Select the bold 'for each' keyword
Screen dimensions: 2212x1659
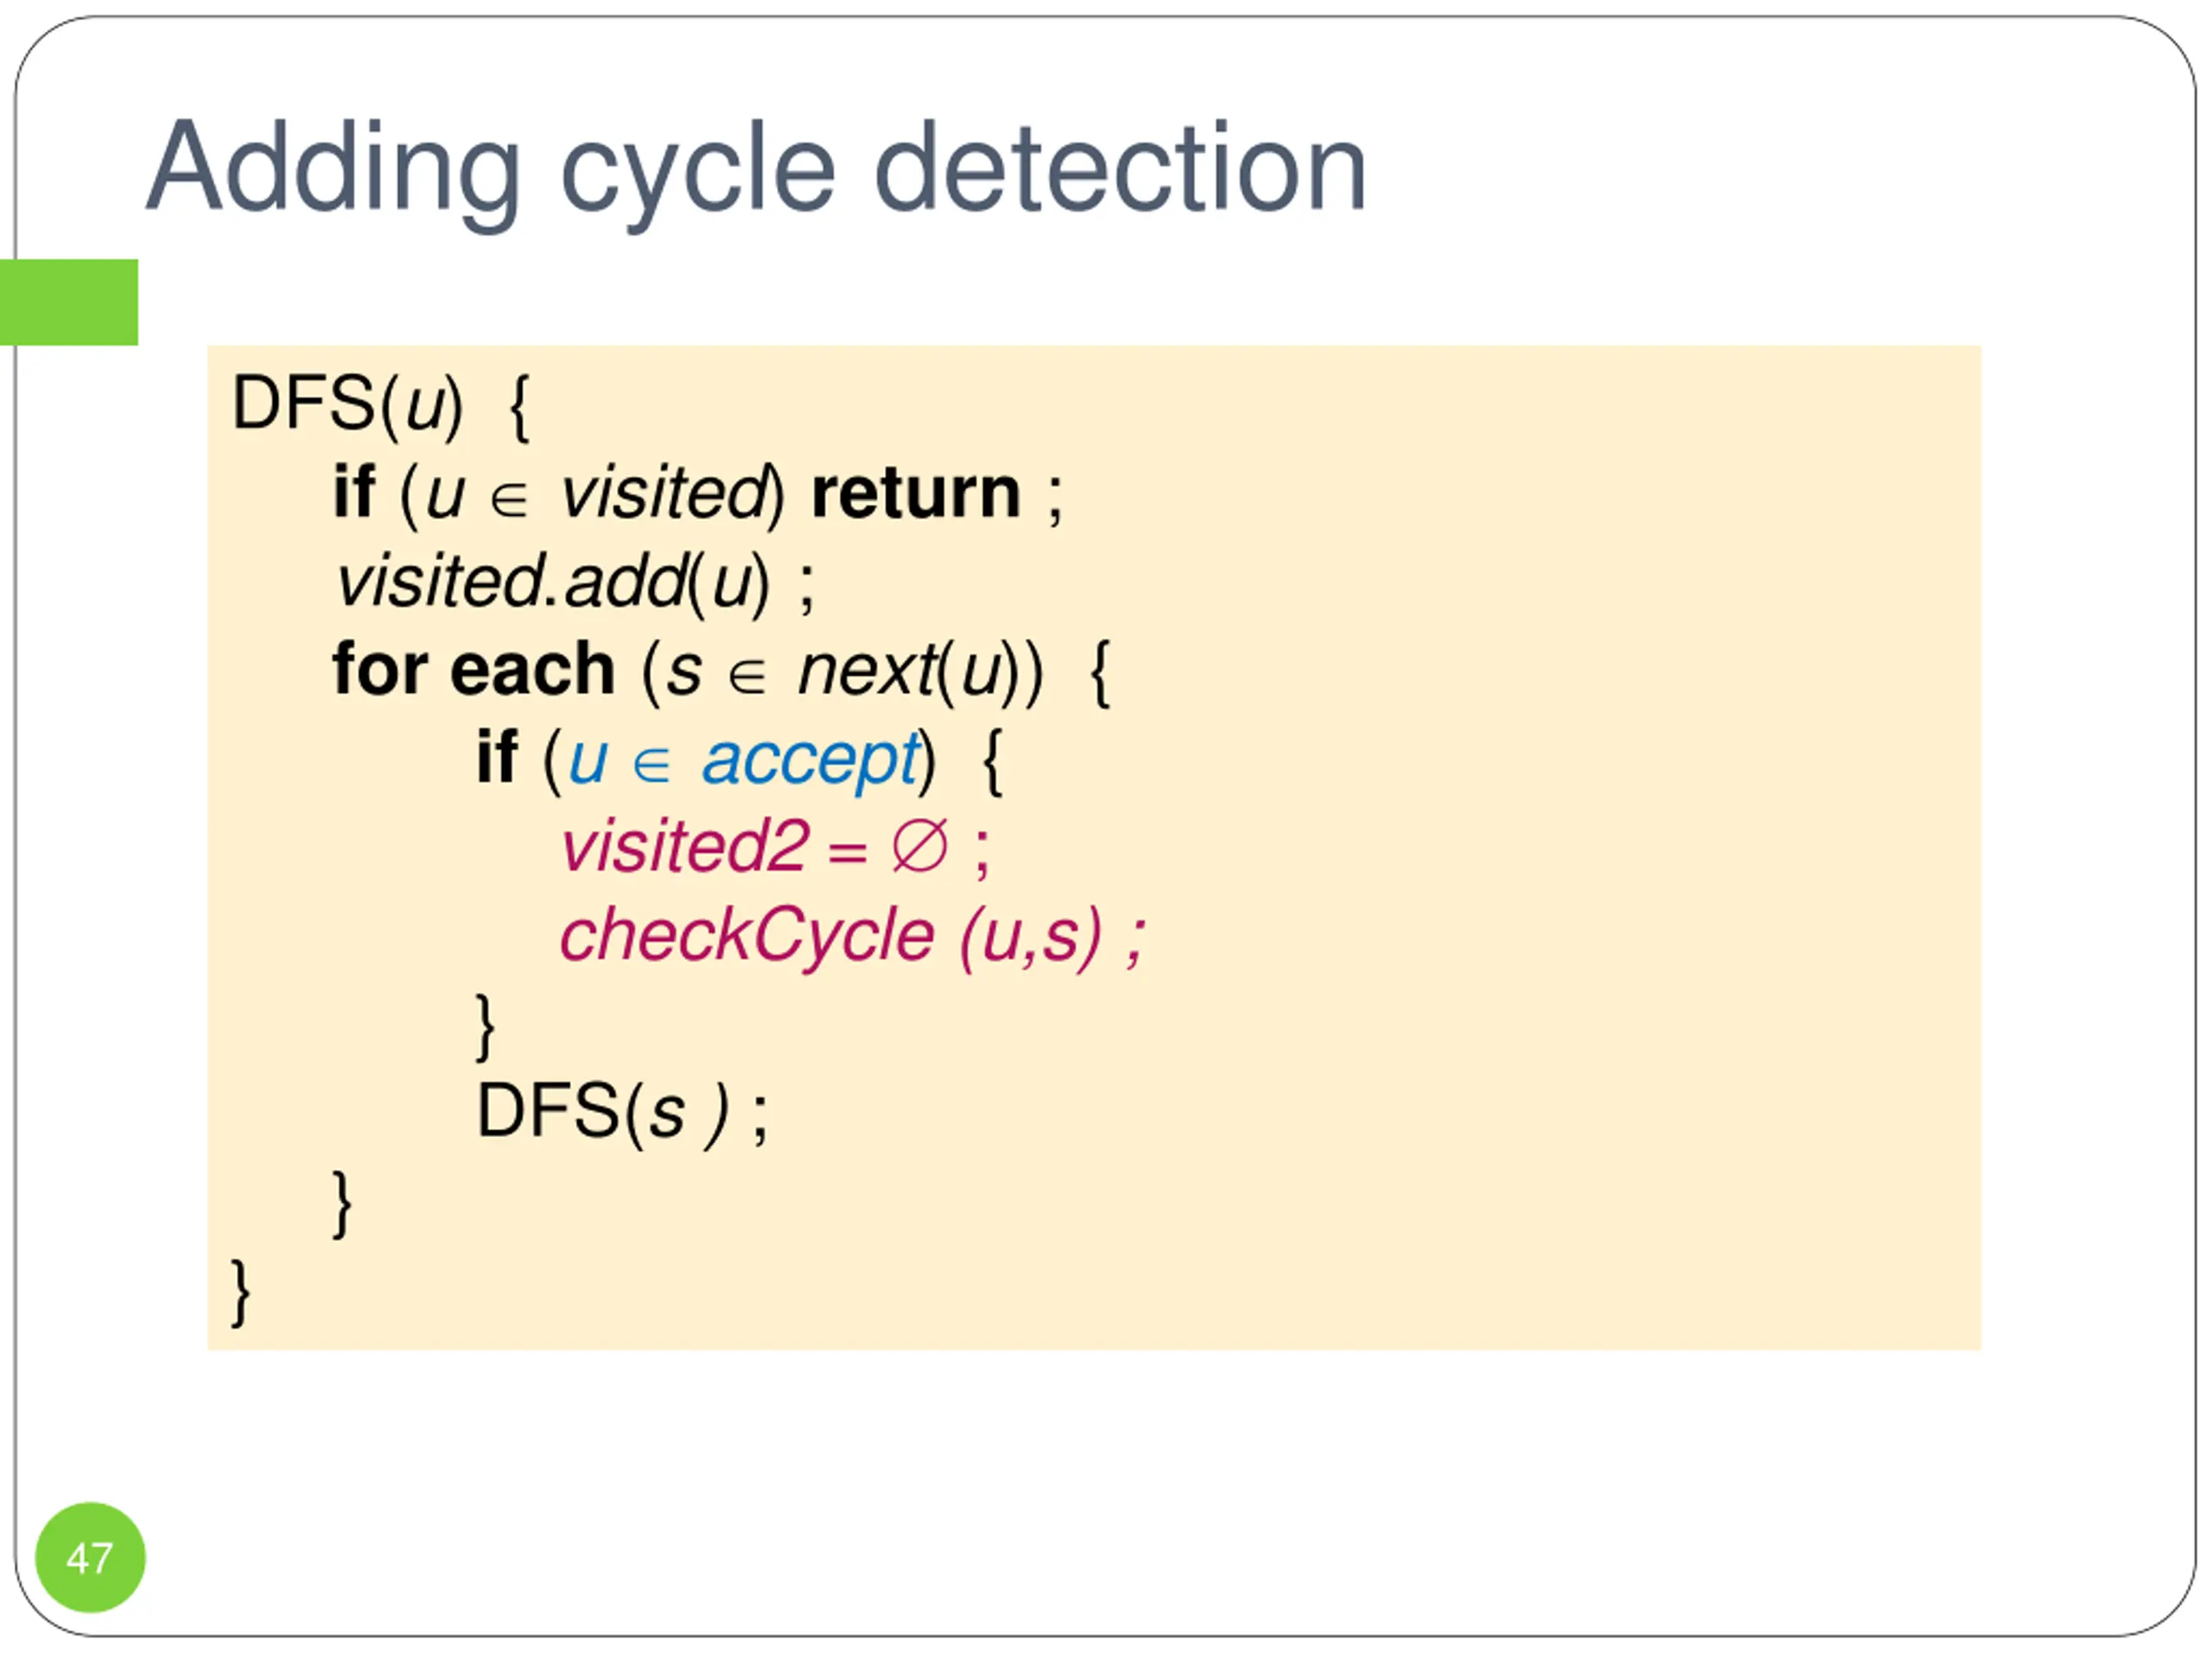(x=473, y=670)
